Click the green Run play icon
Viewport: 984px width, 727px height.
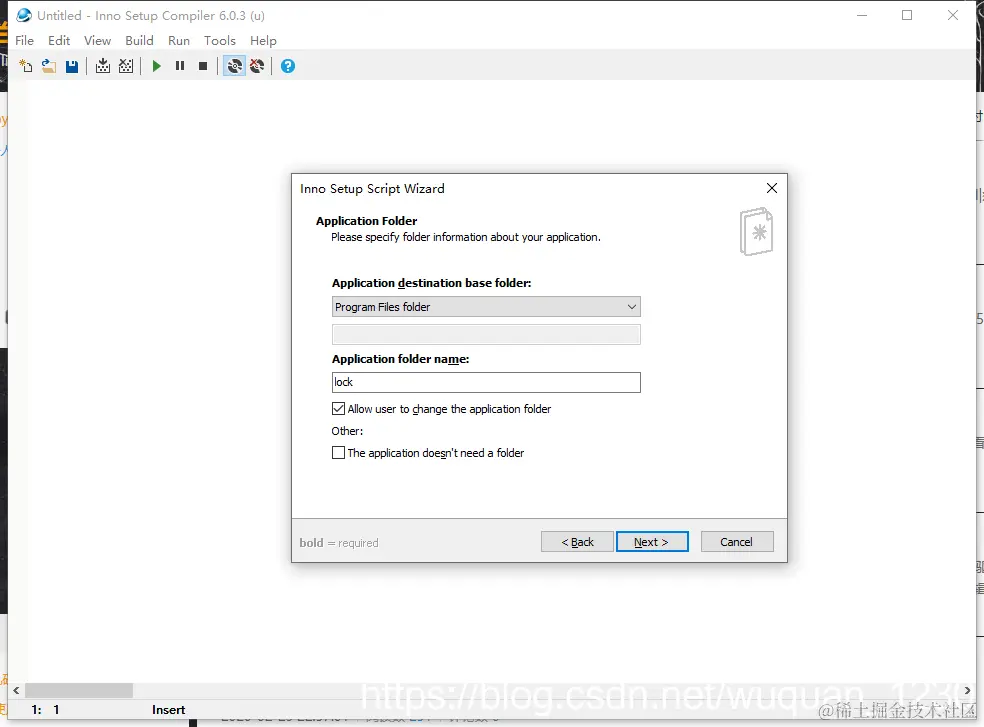pyautogui.click(x=157, y=66)
